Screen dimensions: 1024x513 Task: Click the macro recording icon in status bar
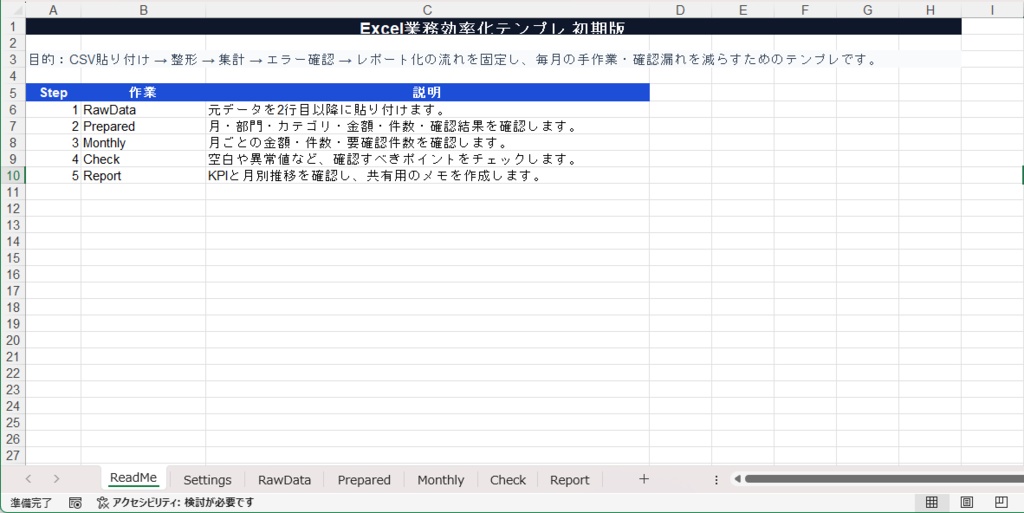75,503
